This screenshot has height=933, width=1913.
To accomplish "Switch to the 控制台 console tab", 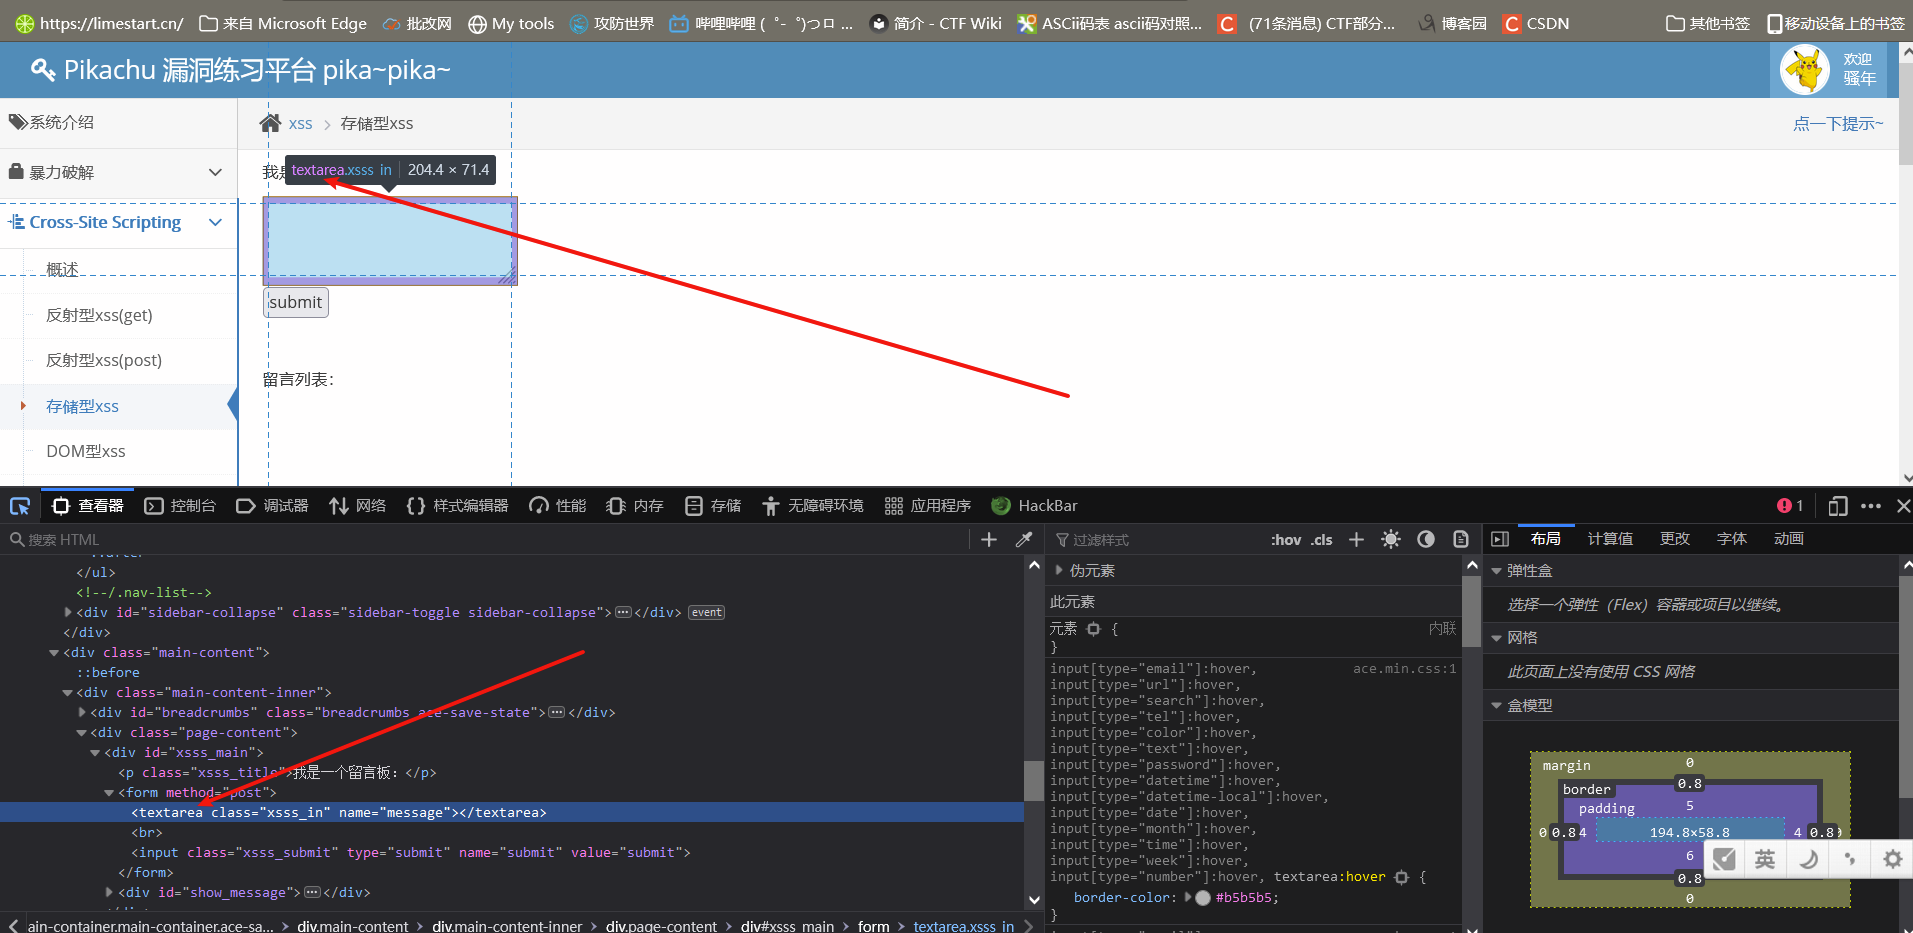I will [180, 506].
